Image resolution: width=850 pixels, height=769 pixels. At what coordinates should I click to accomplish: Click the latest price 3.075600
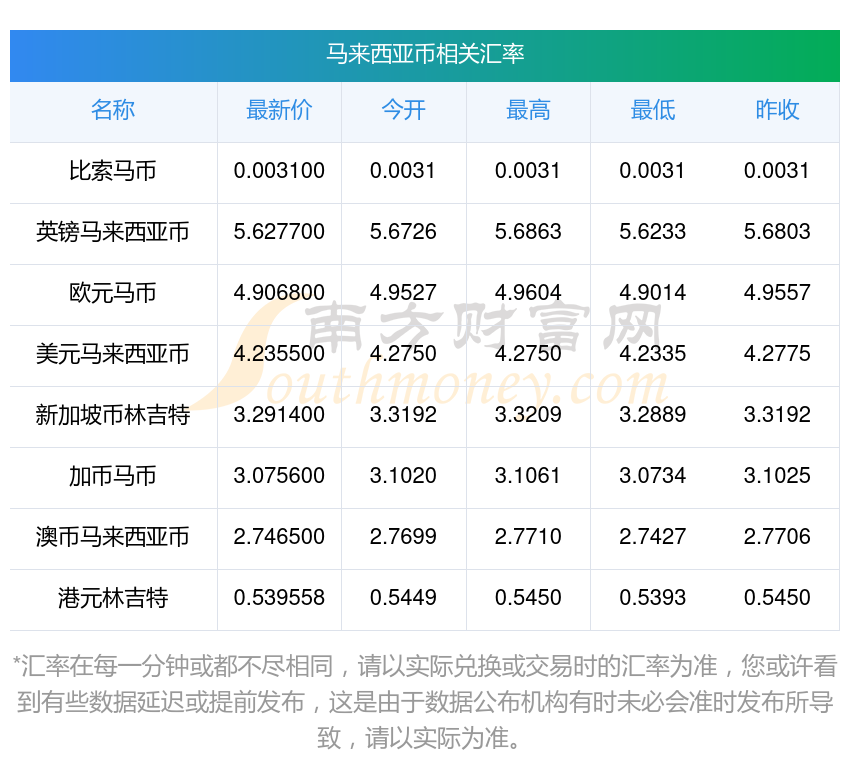tap(279, 476)
